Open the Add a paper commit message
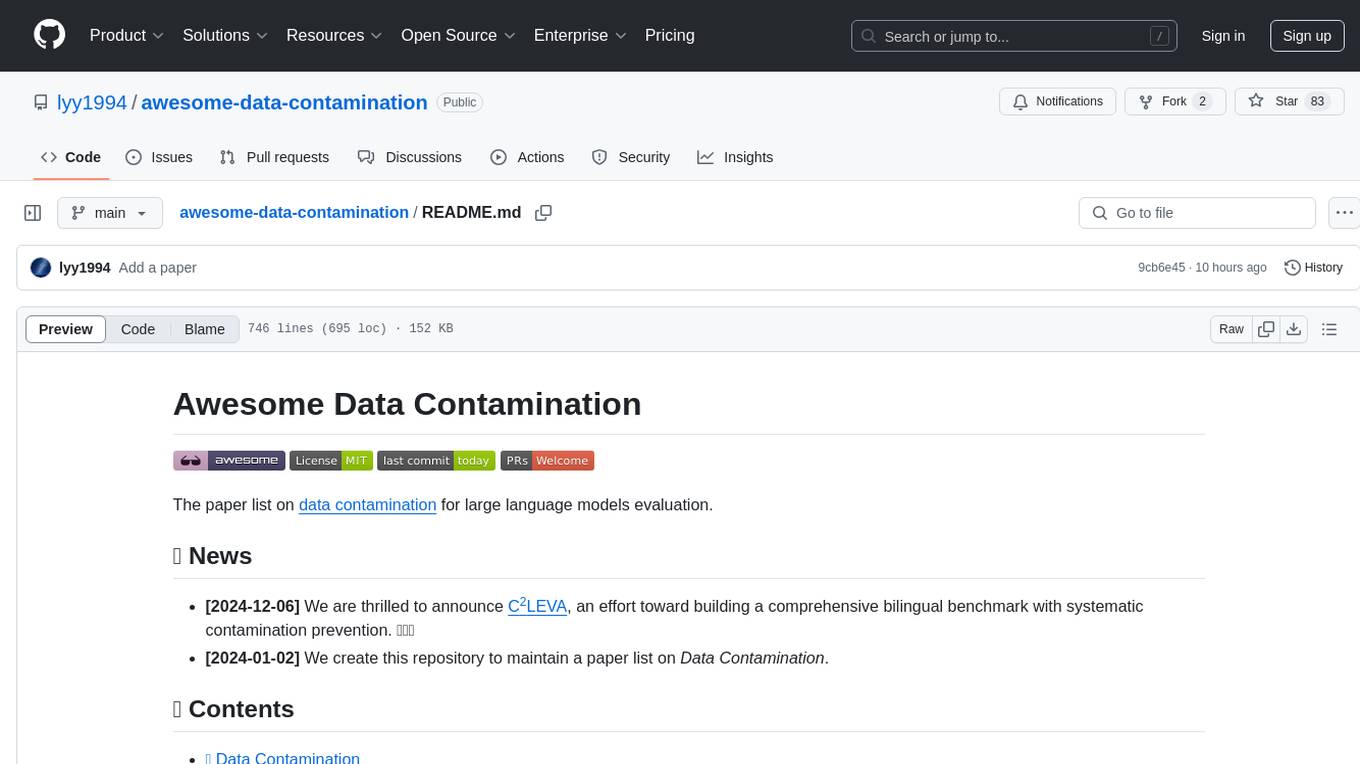 [157, 268]
